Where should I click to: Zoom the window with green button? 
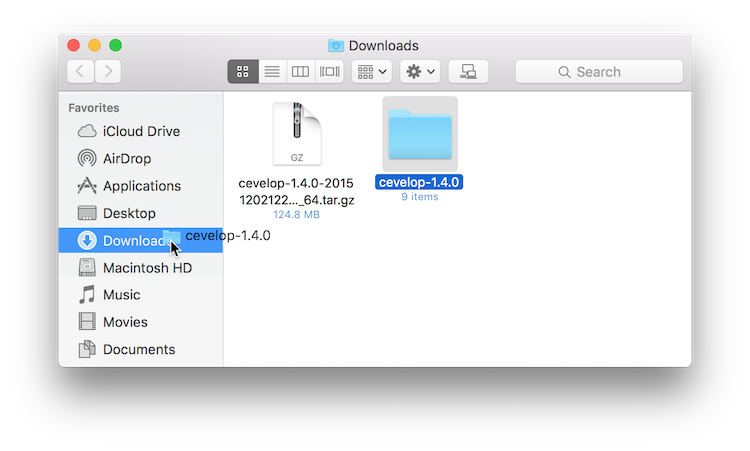click(x=116, y=45)
